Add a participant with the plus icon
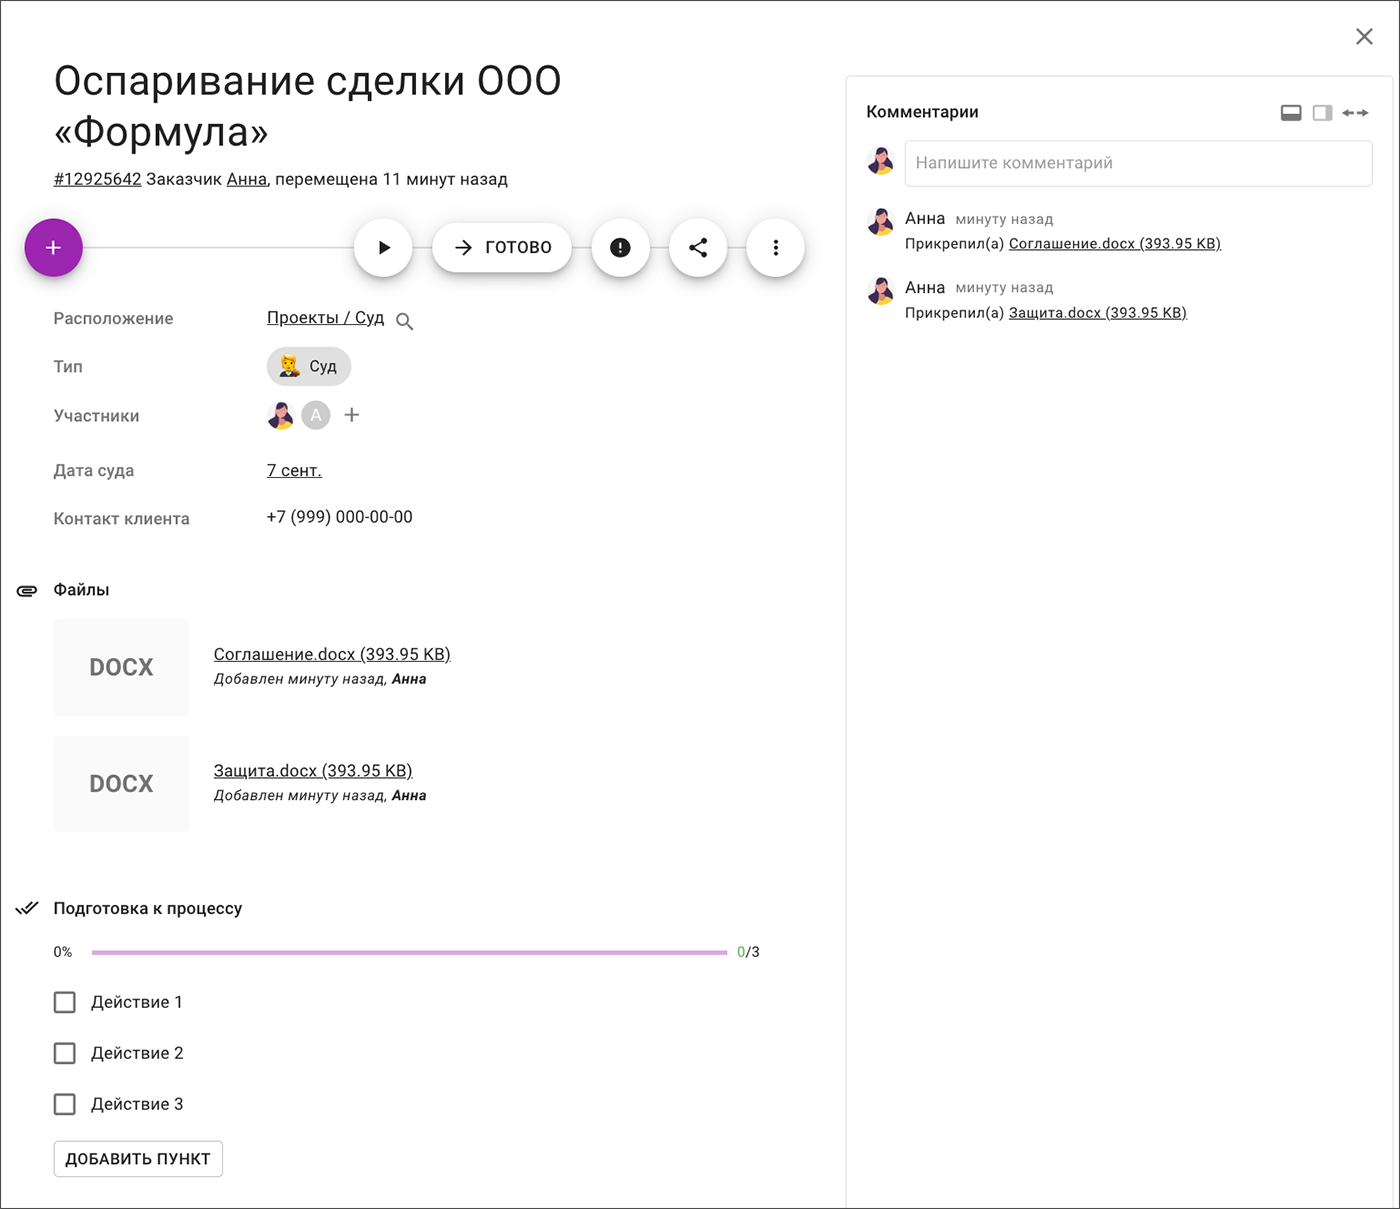1400x1209 pixels. pos(352,415)
